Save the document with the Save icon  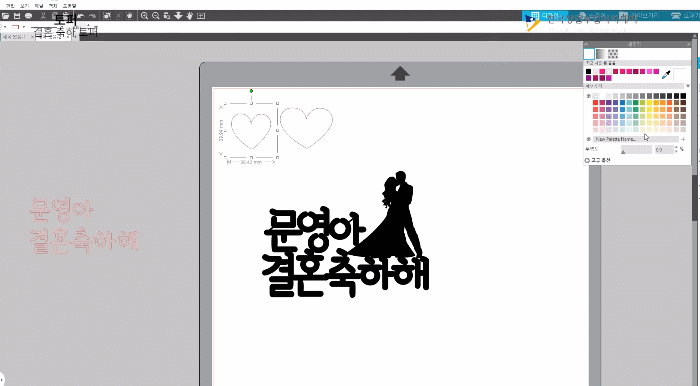pyautogui.click(x=17, y=16)
